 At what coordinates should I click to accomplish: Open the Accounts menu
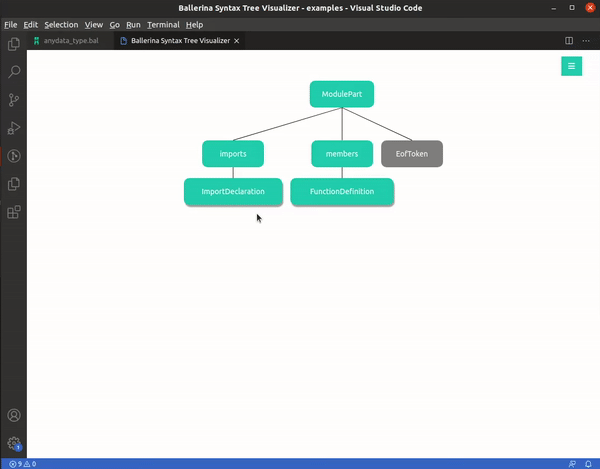pos(14,415)
